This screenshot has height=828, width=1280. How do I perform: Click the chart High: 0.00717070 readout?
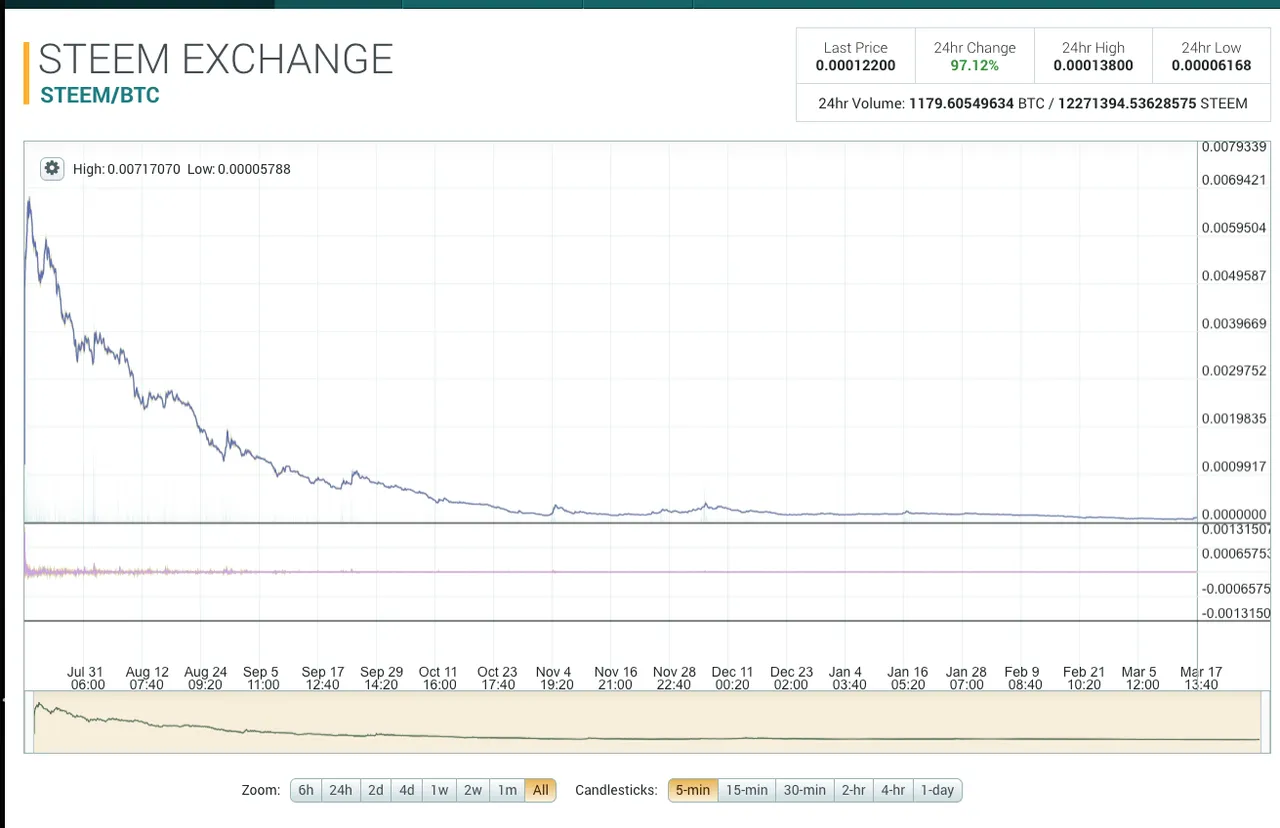tap(127, 169)
